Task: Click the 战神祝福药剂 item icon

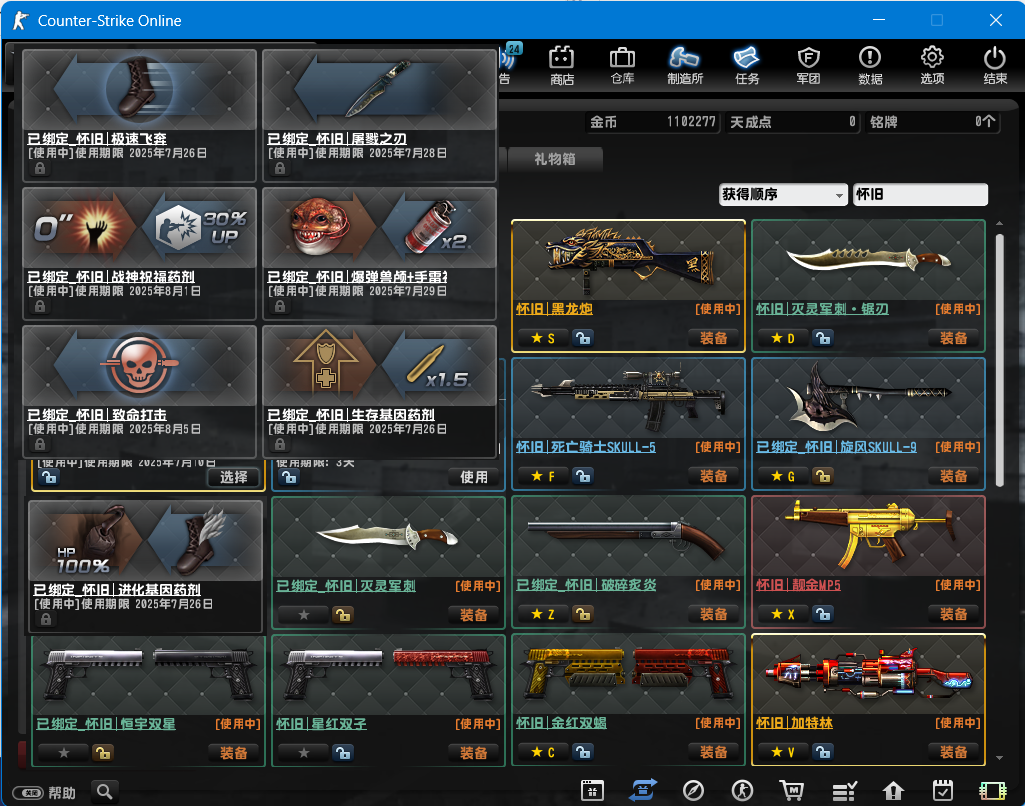Action: [x=139, y=227]
